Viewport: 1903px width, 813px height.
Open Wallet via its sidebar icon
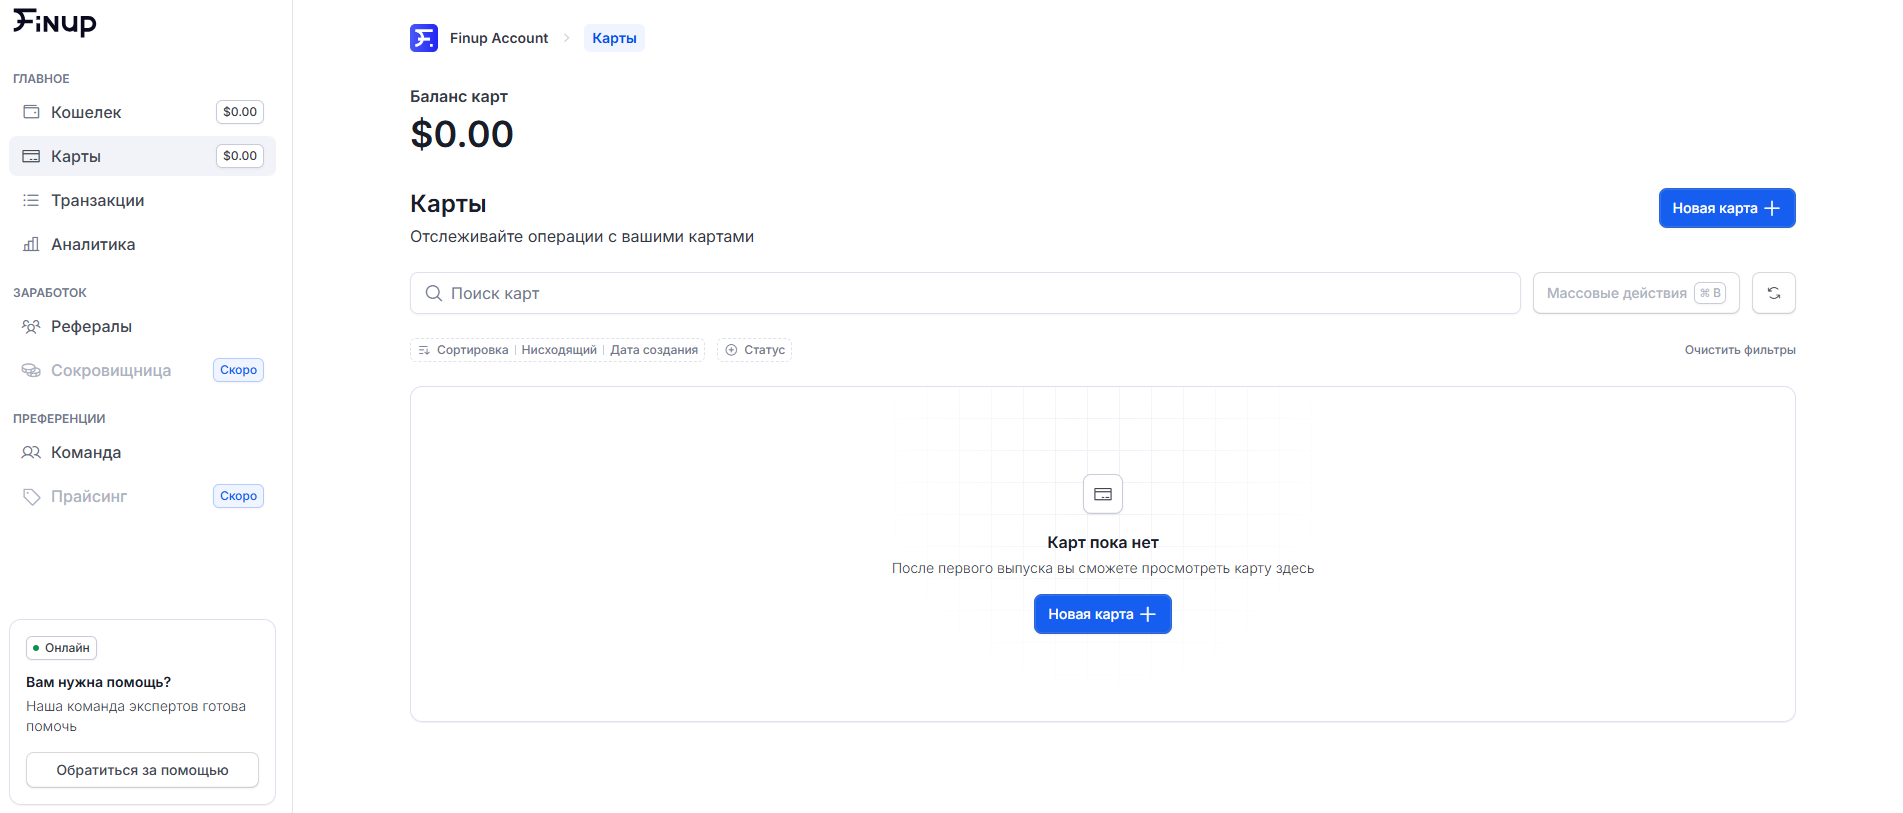[31, 112]
